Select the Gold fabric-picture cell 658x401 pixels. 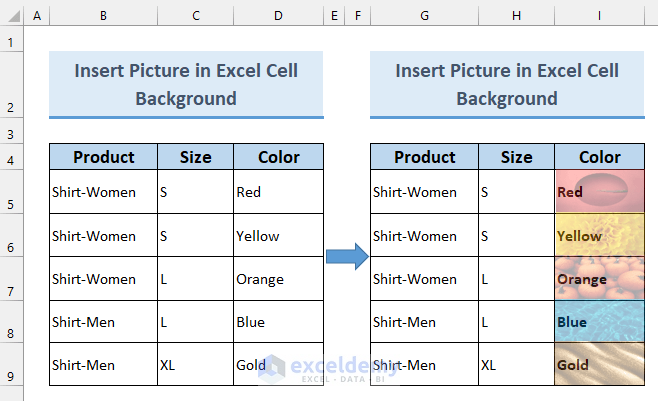(x=600, y=365)
